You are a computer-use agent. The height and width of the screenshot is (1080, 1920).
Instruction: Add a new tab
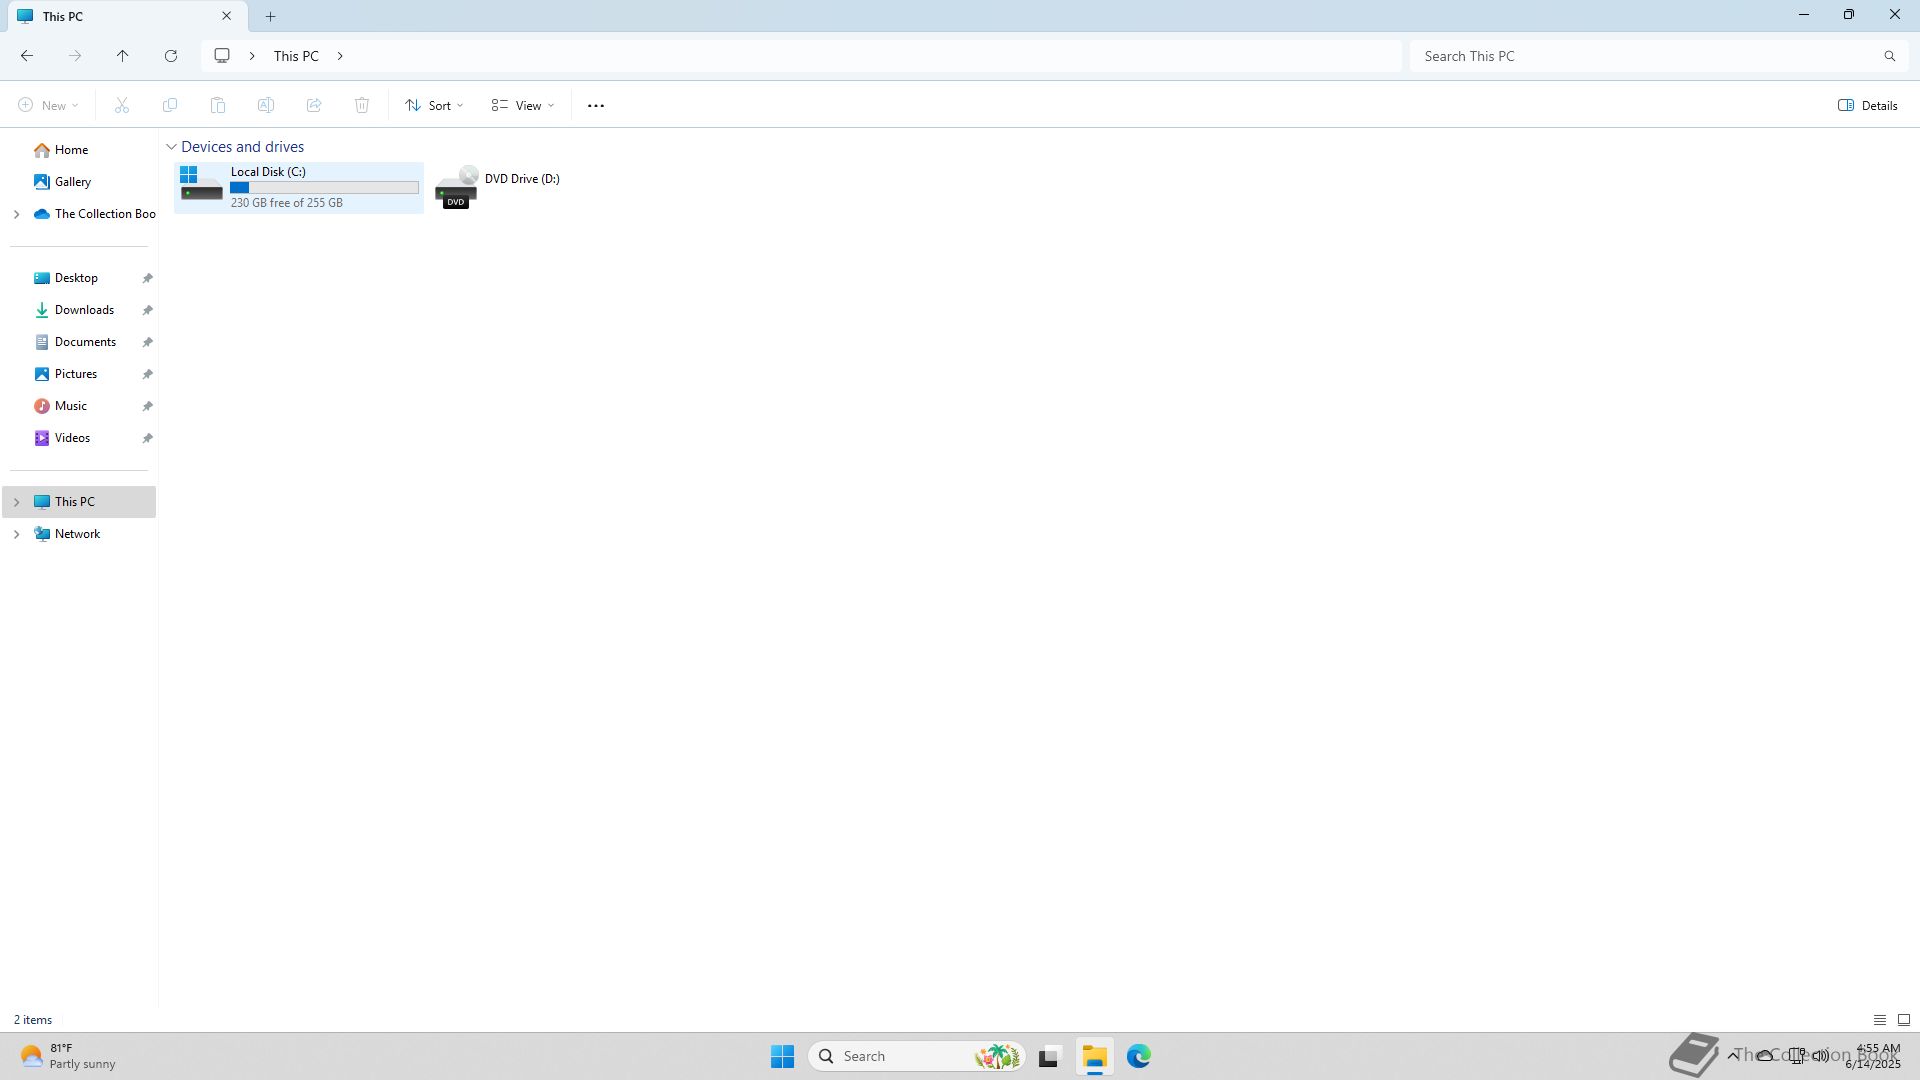(270, 16)
